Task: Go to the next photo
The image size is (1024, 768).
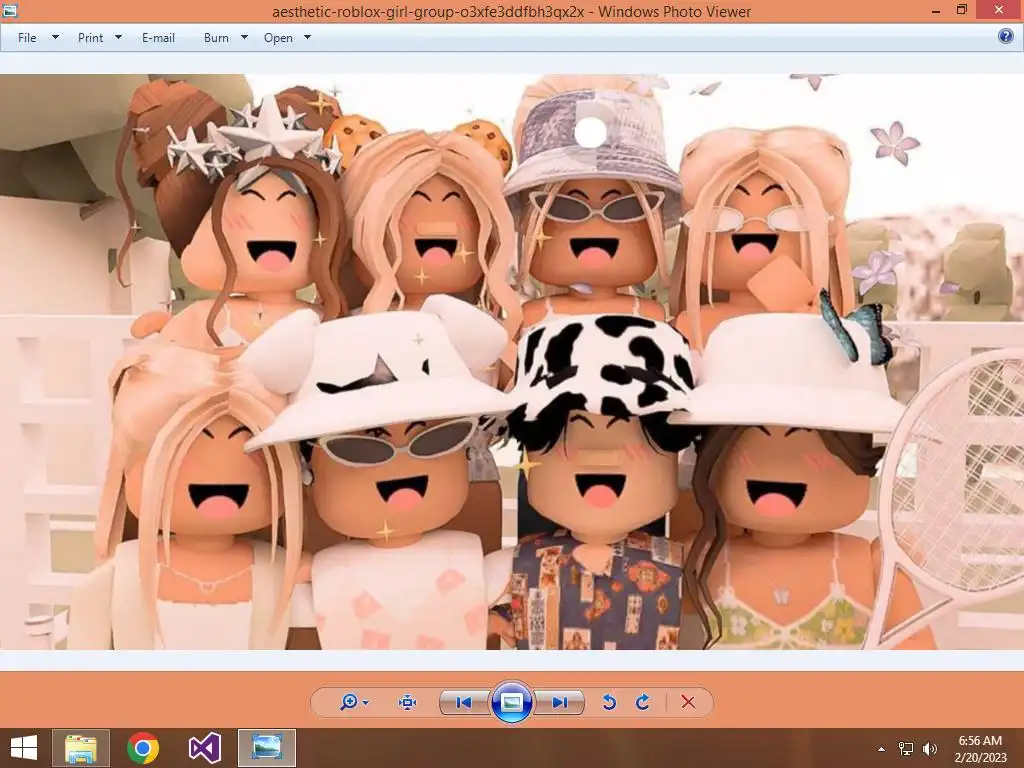Action: tap(560, 702)
